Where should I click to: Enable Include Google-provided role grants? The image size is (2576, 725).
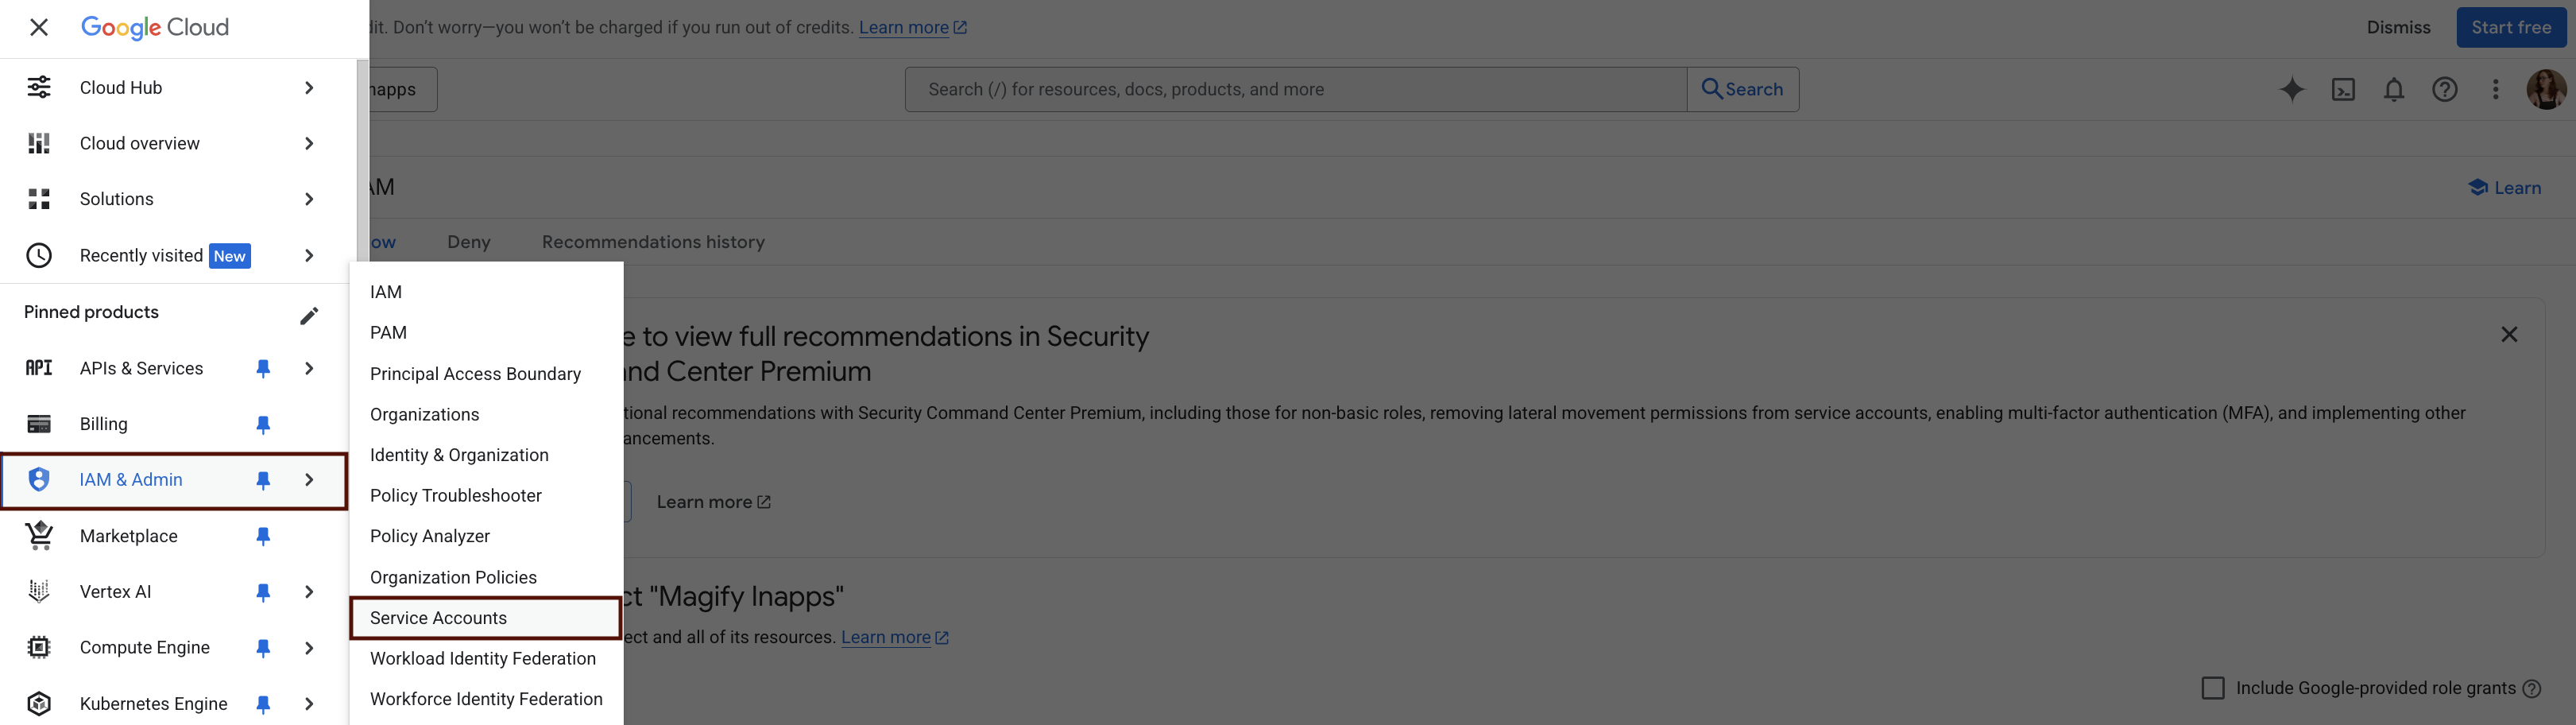2213,688
